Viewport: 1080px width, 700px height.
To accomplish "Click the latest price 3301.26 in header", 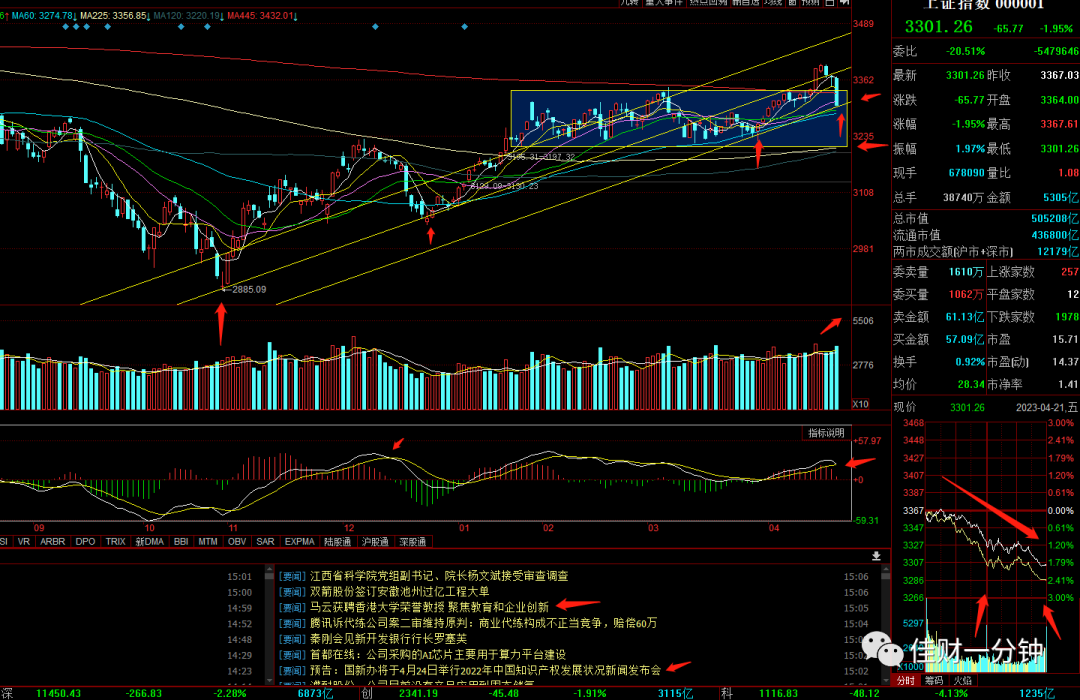I will [938, 27].
